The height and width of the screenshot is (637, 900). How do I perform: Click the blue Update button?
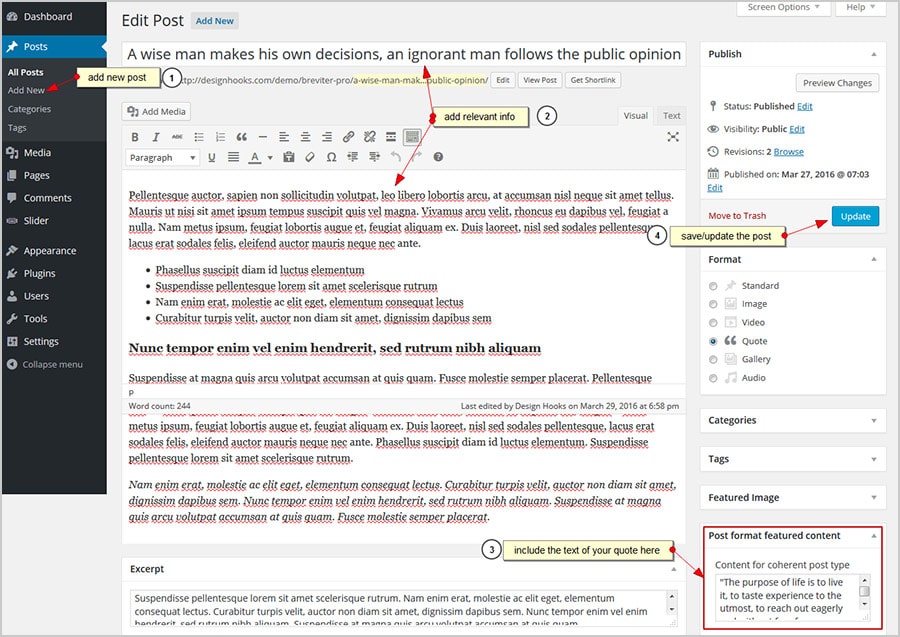tap(854, 216)
